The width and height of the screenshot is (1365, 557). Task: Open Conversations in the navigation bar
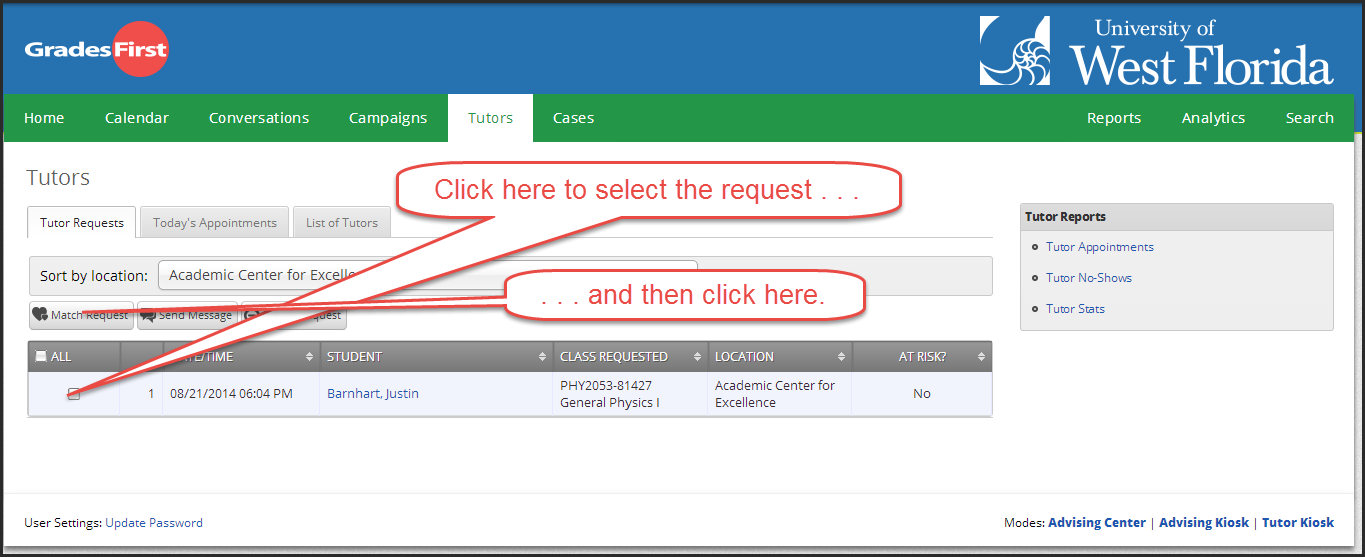tap(259, 118)
